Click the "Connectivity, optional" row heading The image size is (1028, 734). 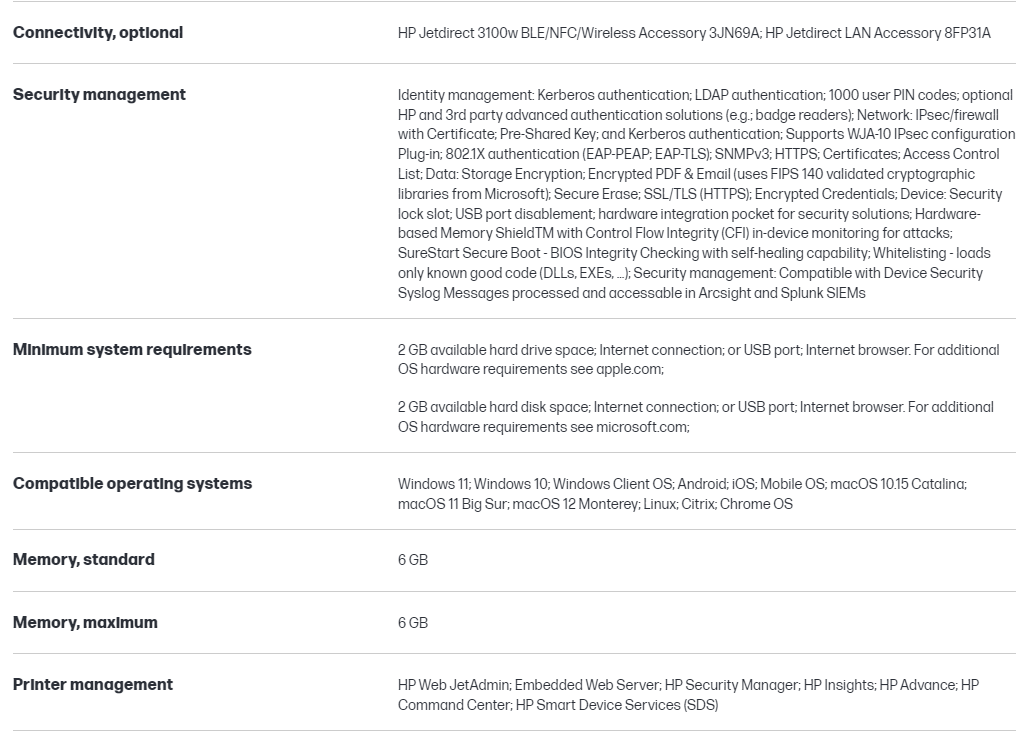pos(98,33)
